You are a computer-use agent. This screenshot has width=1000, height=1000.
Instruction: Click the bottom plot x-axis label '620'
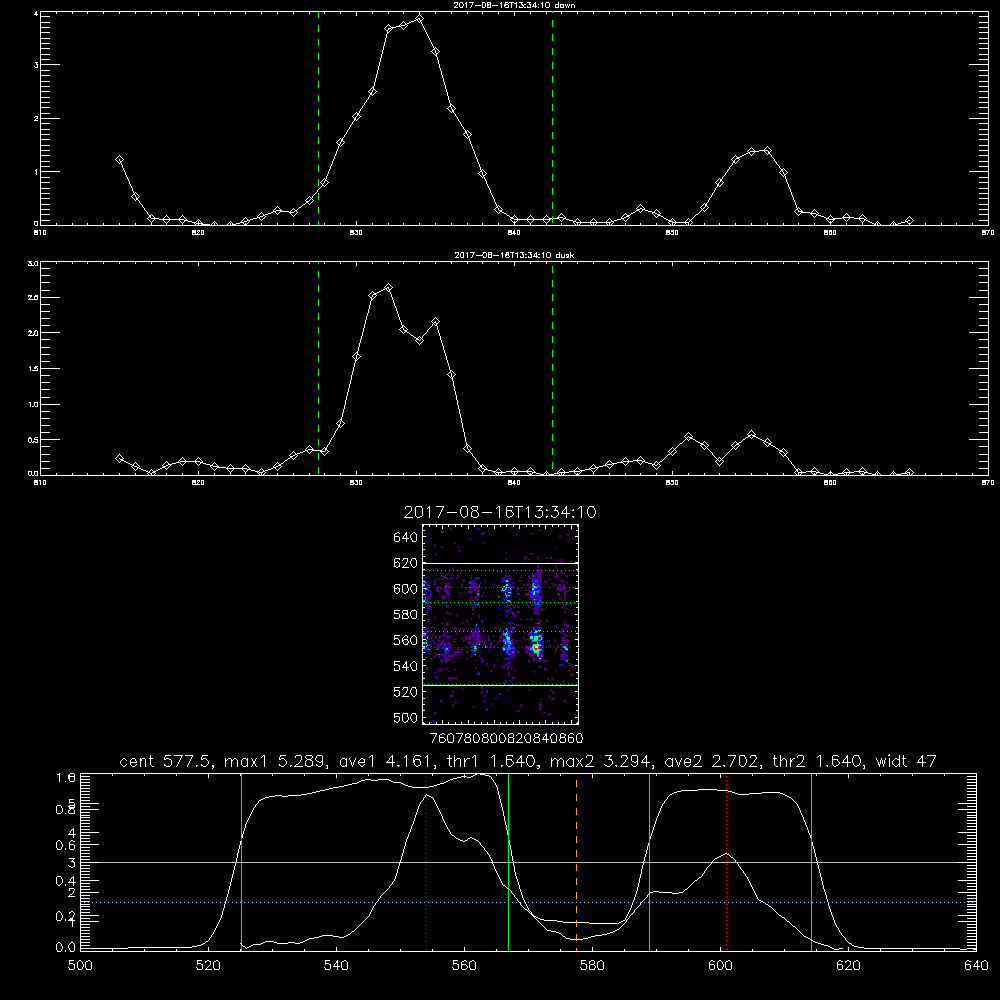pos(848,966)
